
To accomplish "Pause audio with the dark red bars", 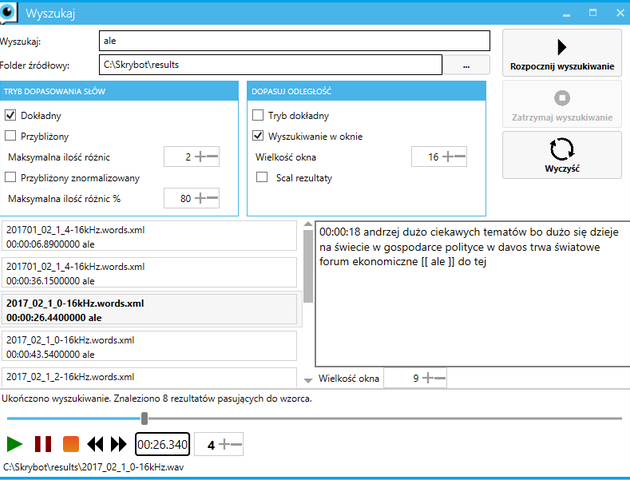I will coord(43,444).
